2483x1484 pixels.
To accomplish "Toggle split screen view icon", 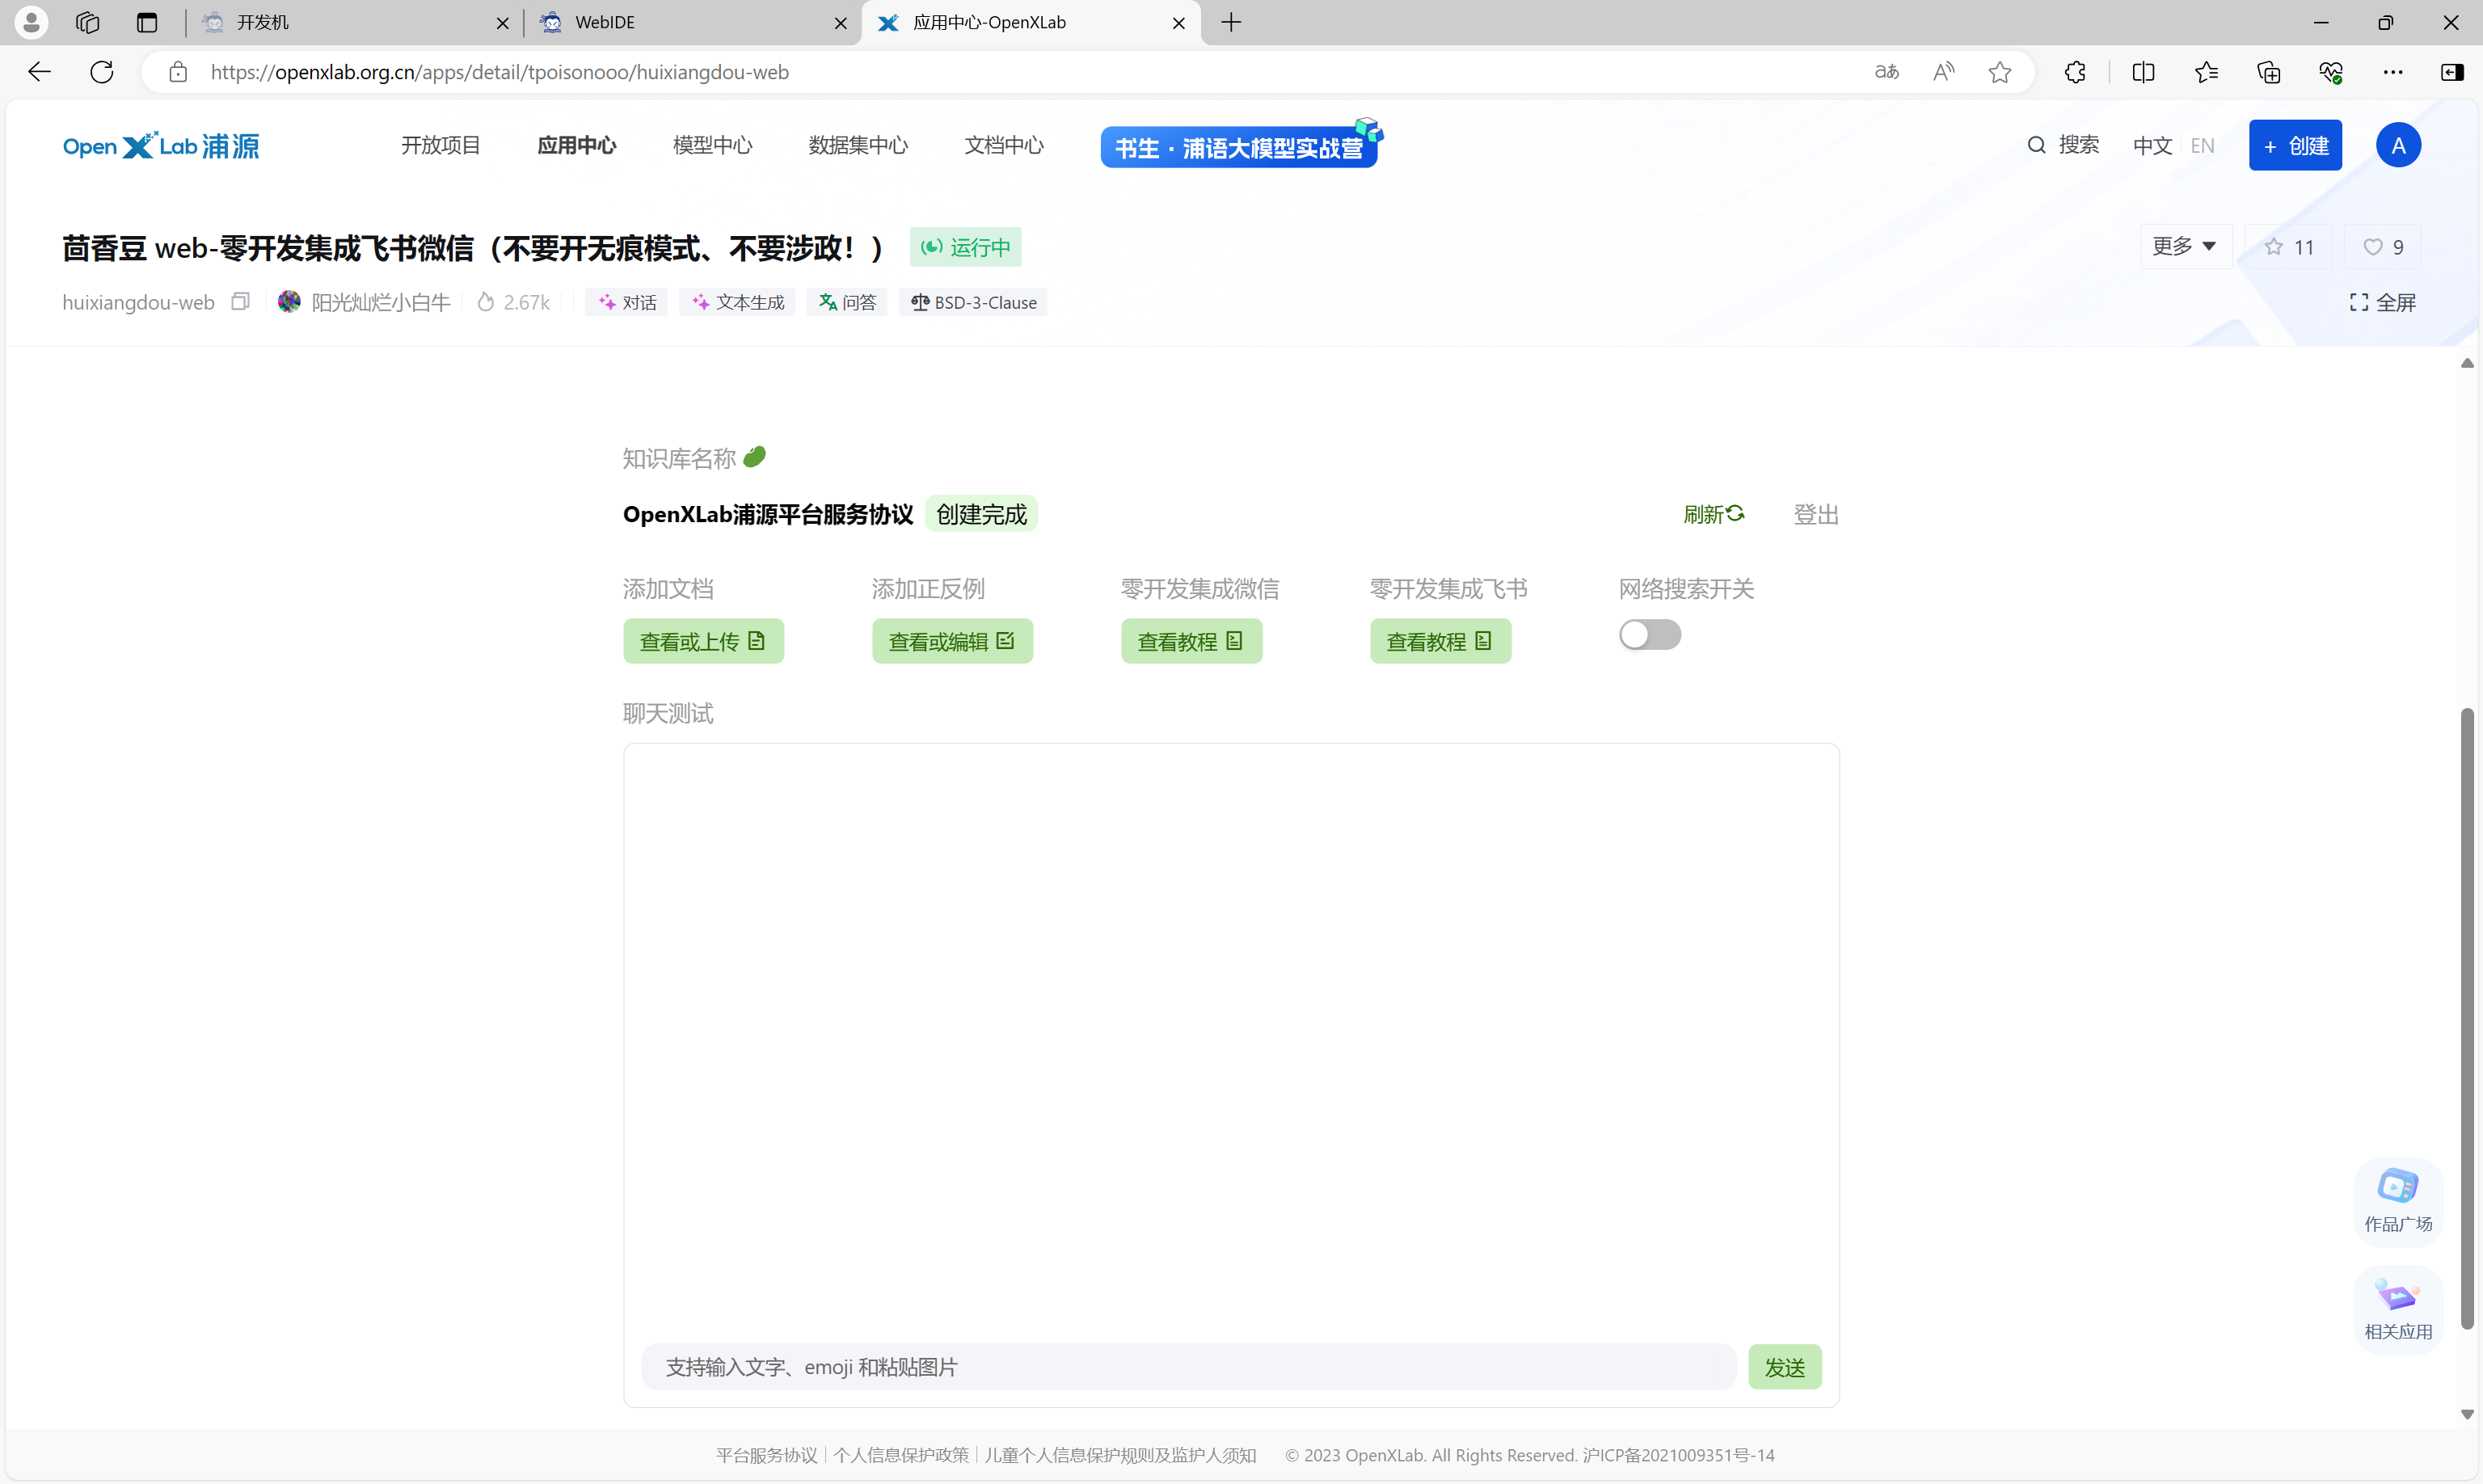I will pos(2143,72).
